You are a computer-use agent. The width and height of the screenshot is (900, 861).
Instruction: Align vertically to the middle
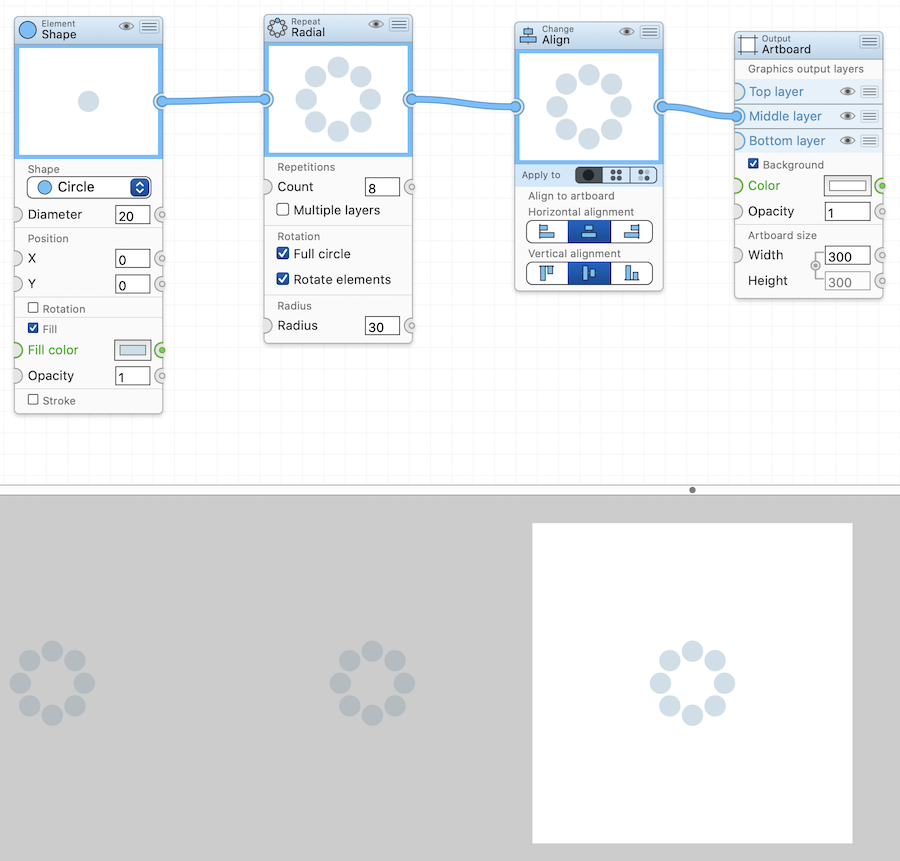(x=589, y=273)
